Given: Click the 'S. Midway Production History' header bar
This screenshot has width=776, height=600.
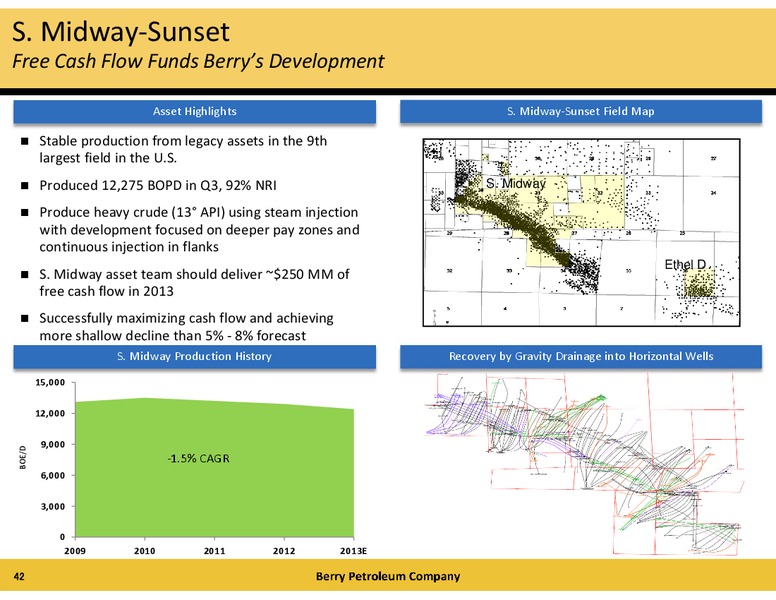Looking at the screenshot, I should pos(194,356).
